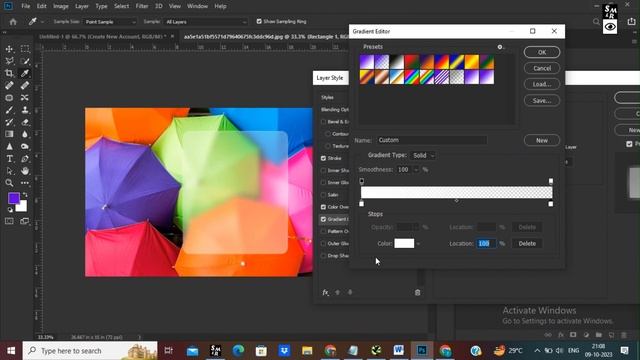This screenshot has width=640, height=360.
Task: Select the Path Selection arrow tool
Action: click(9, 171)
